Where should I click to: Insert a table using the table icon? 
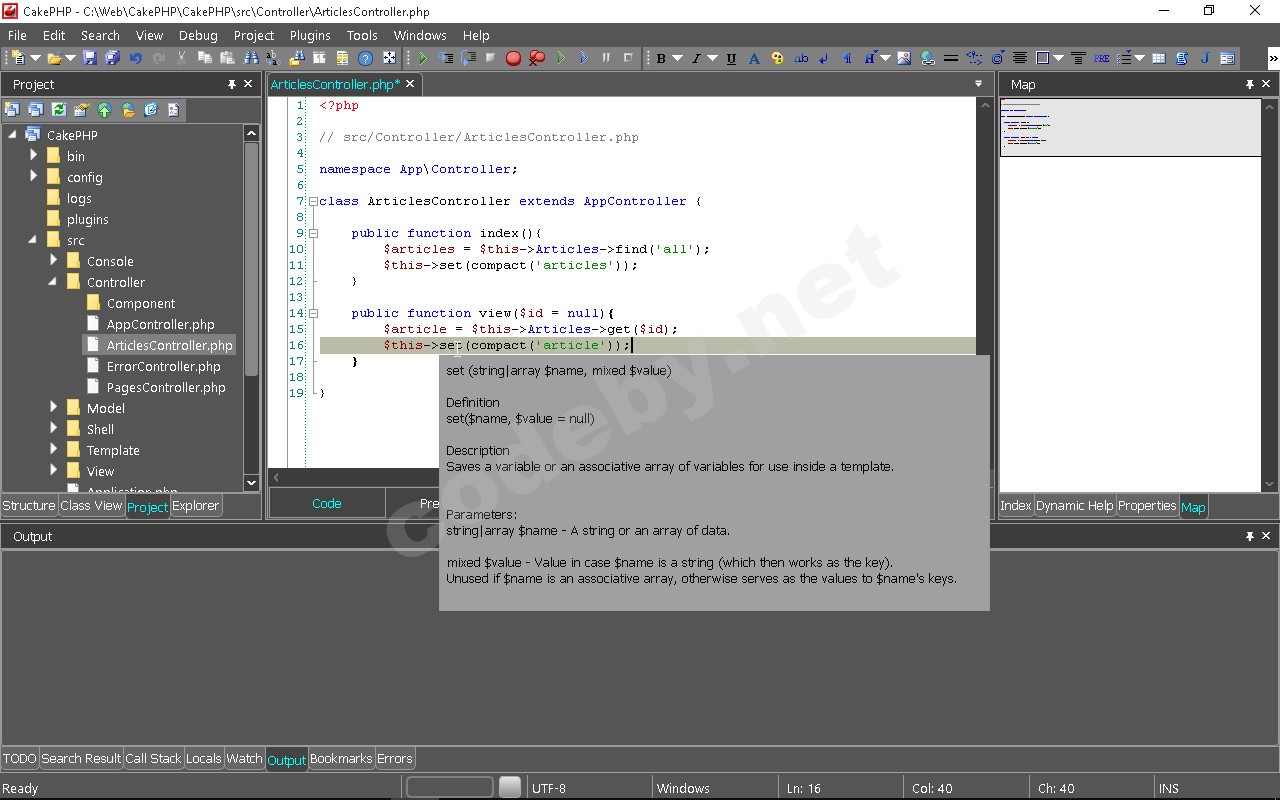click(1157, 58)
